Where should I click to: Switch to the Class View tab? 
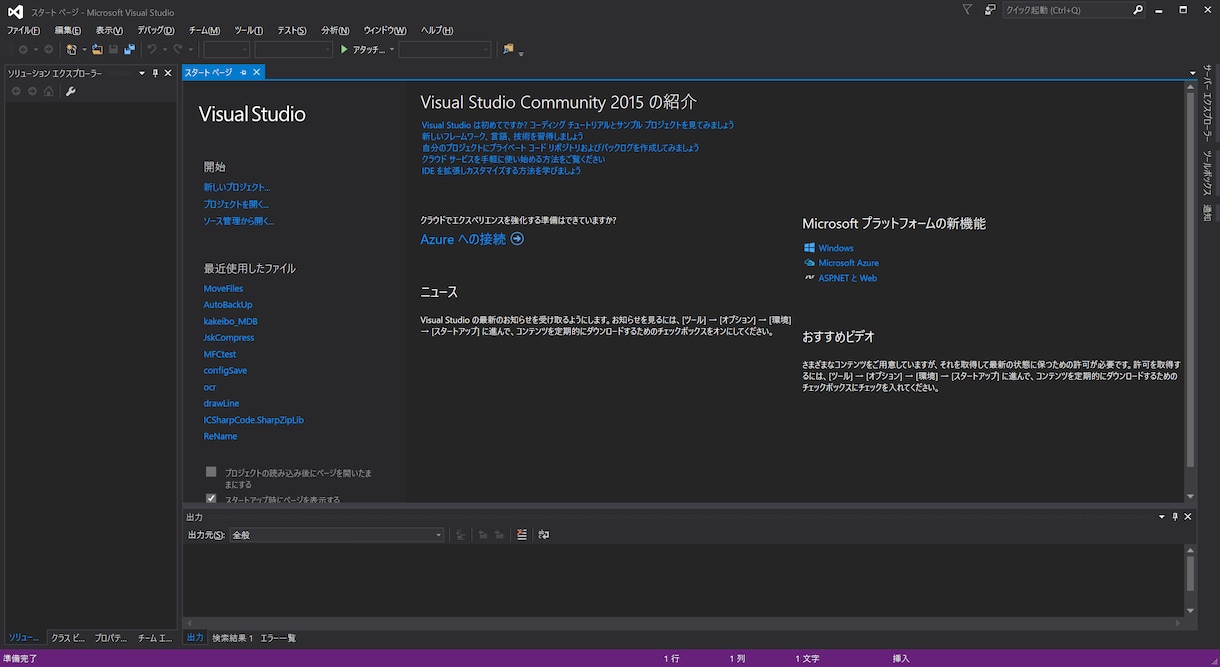coord(68,638)
